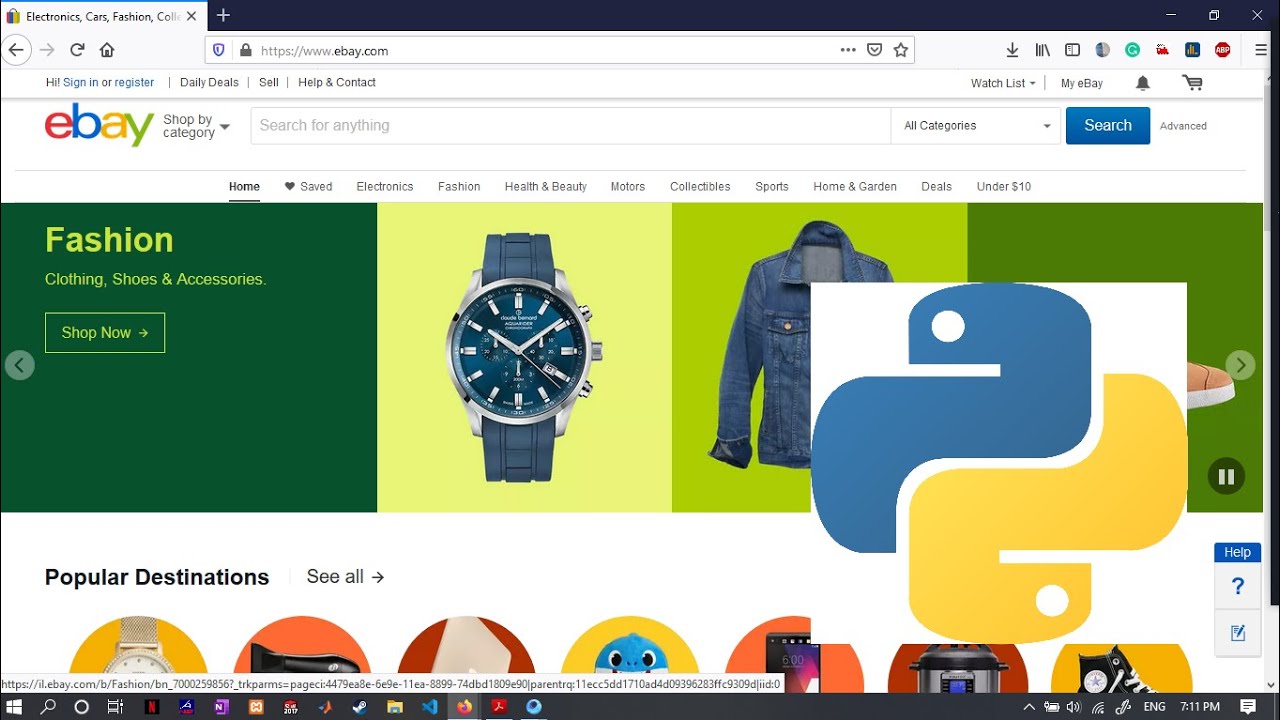Show previous banner slide

(x=20, y=365)
